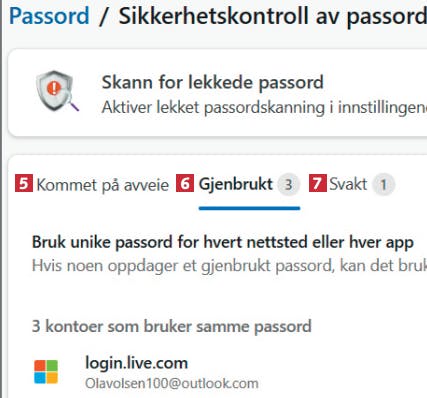Screen dimensions: 427x398
Task: Click the Skann for lekkede passord title
Action: (213, 82)
